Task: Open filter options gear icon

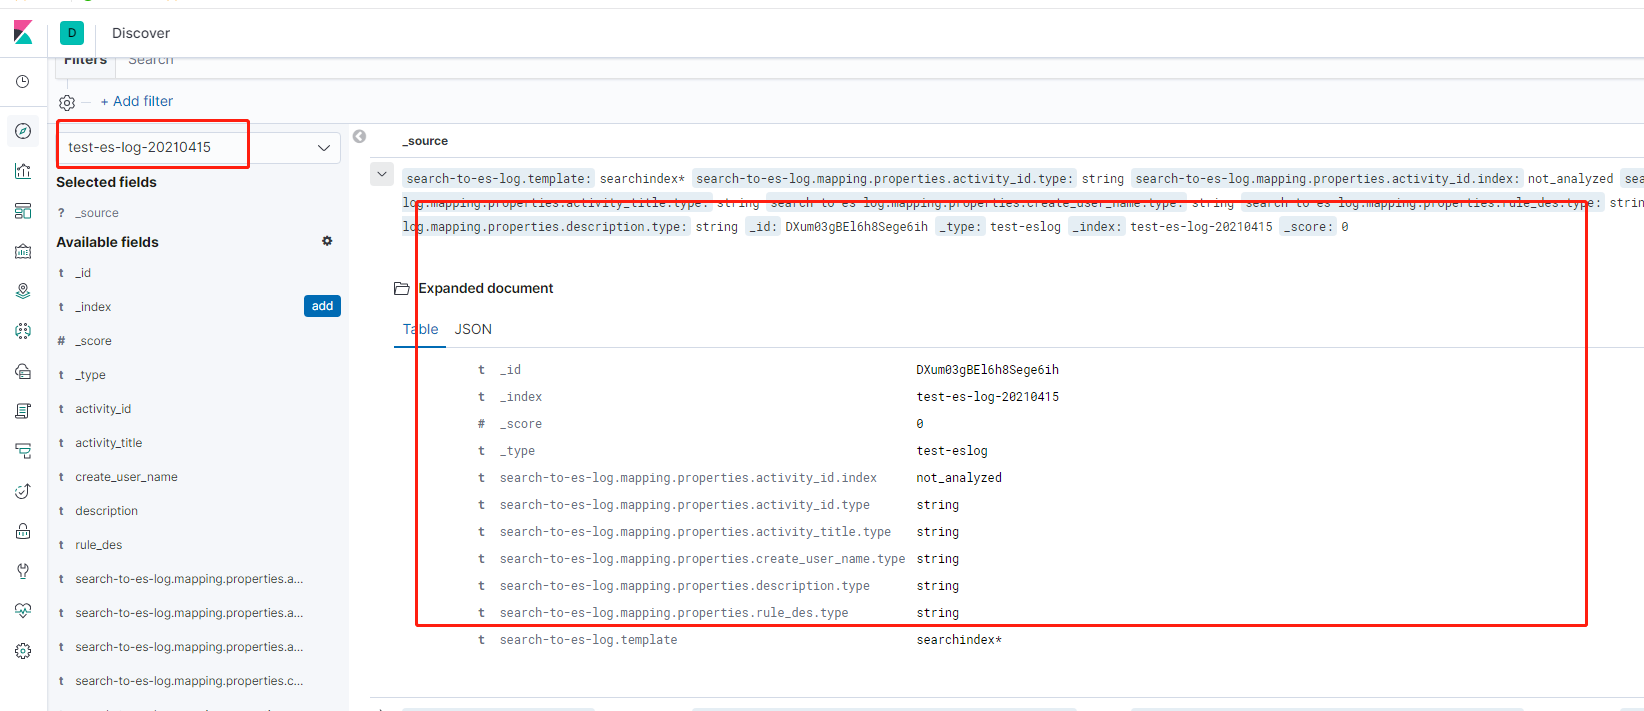Action: click(67, 102)
